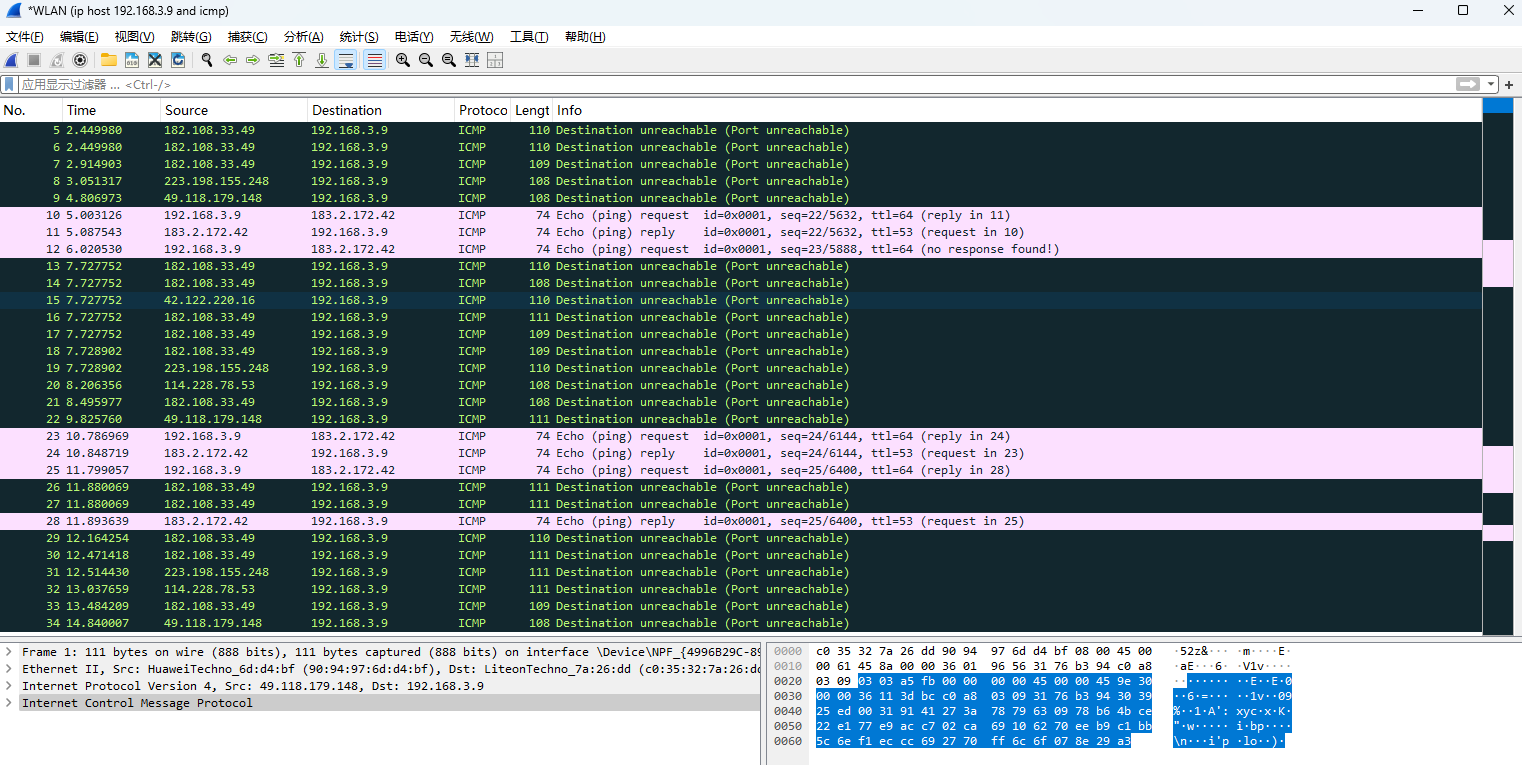Open the 工具(T) menu
Image resolution: width=1522 pixels, height=765 pixels.
pyautogui.click(x=529, y=37)
